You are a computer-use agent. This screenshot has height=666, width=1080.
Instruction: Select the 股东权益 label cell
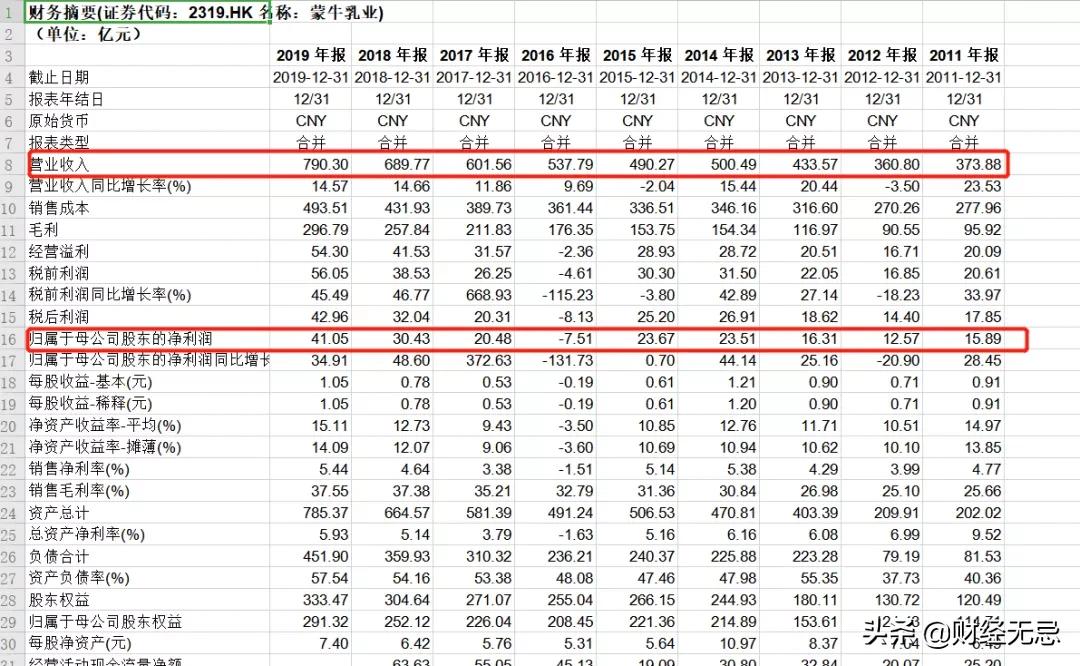(60, 600)
